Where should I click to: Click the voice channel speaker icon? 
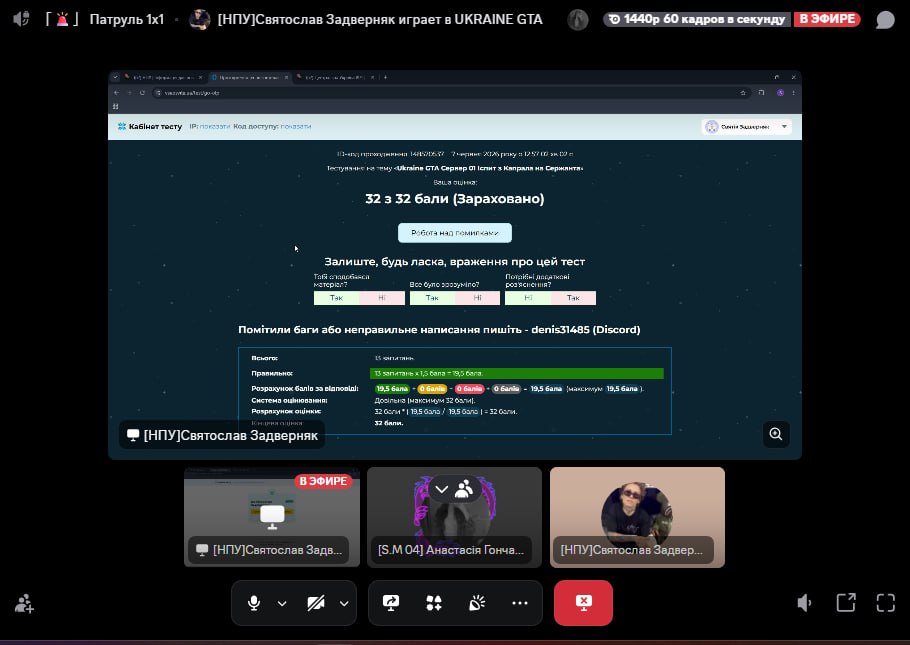pos(21,19)
